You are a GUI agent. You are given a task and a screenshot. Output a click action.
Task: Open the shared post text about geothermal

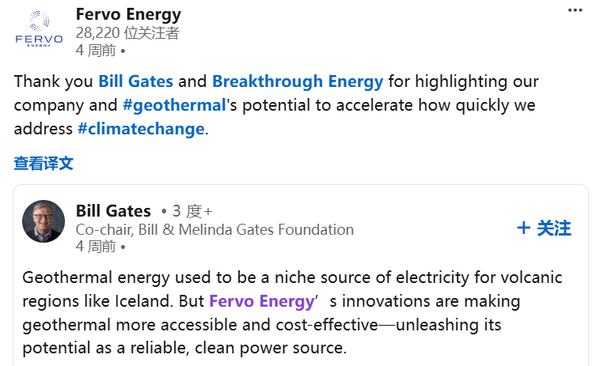(x=292, y=313)
